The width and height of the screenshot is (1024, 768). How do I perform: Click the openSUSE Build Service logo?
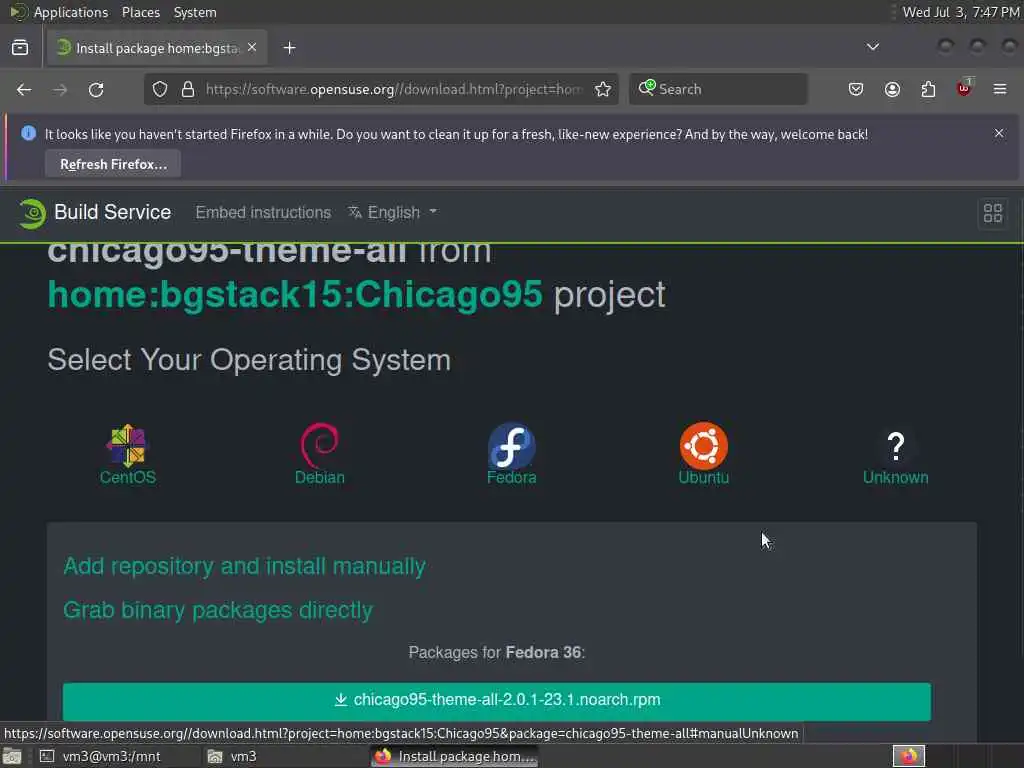(95, 212)
